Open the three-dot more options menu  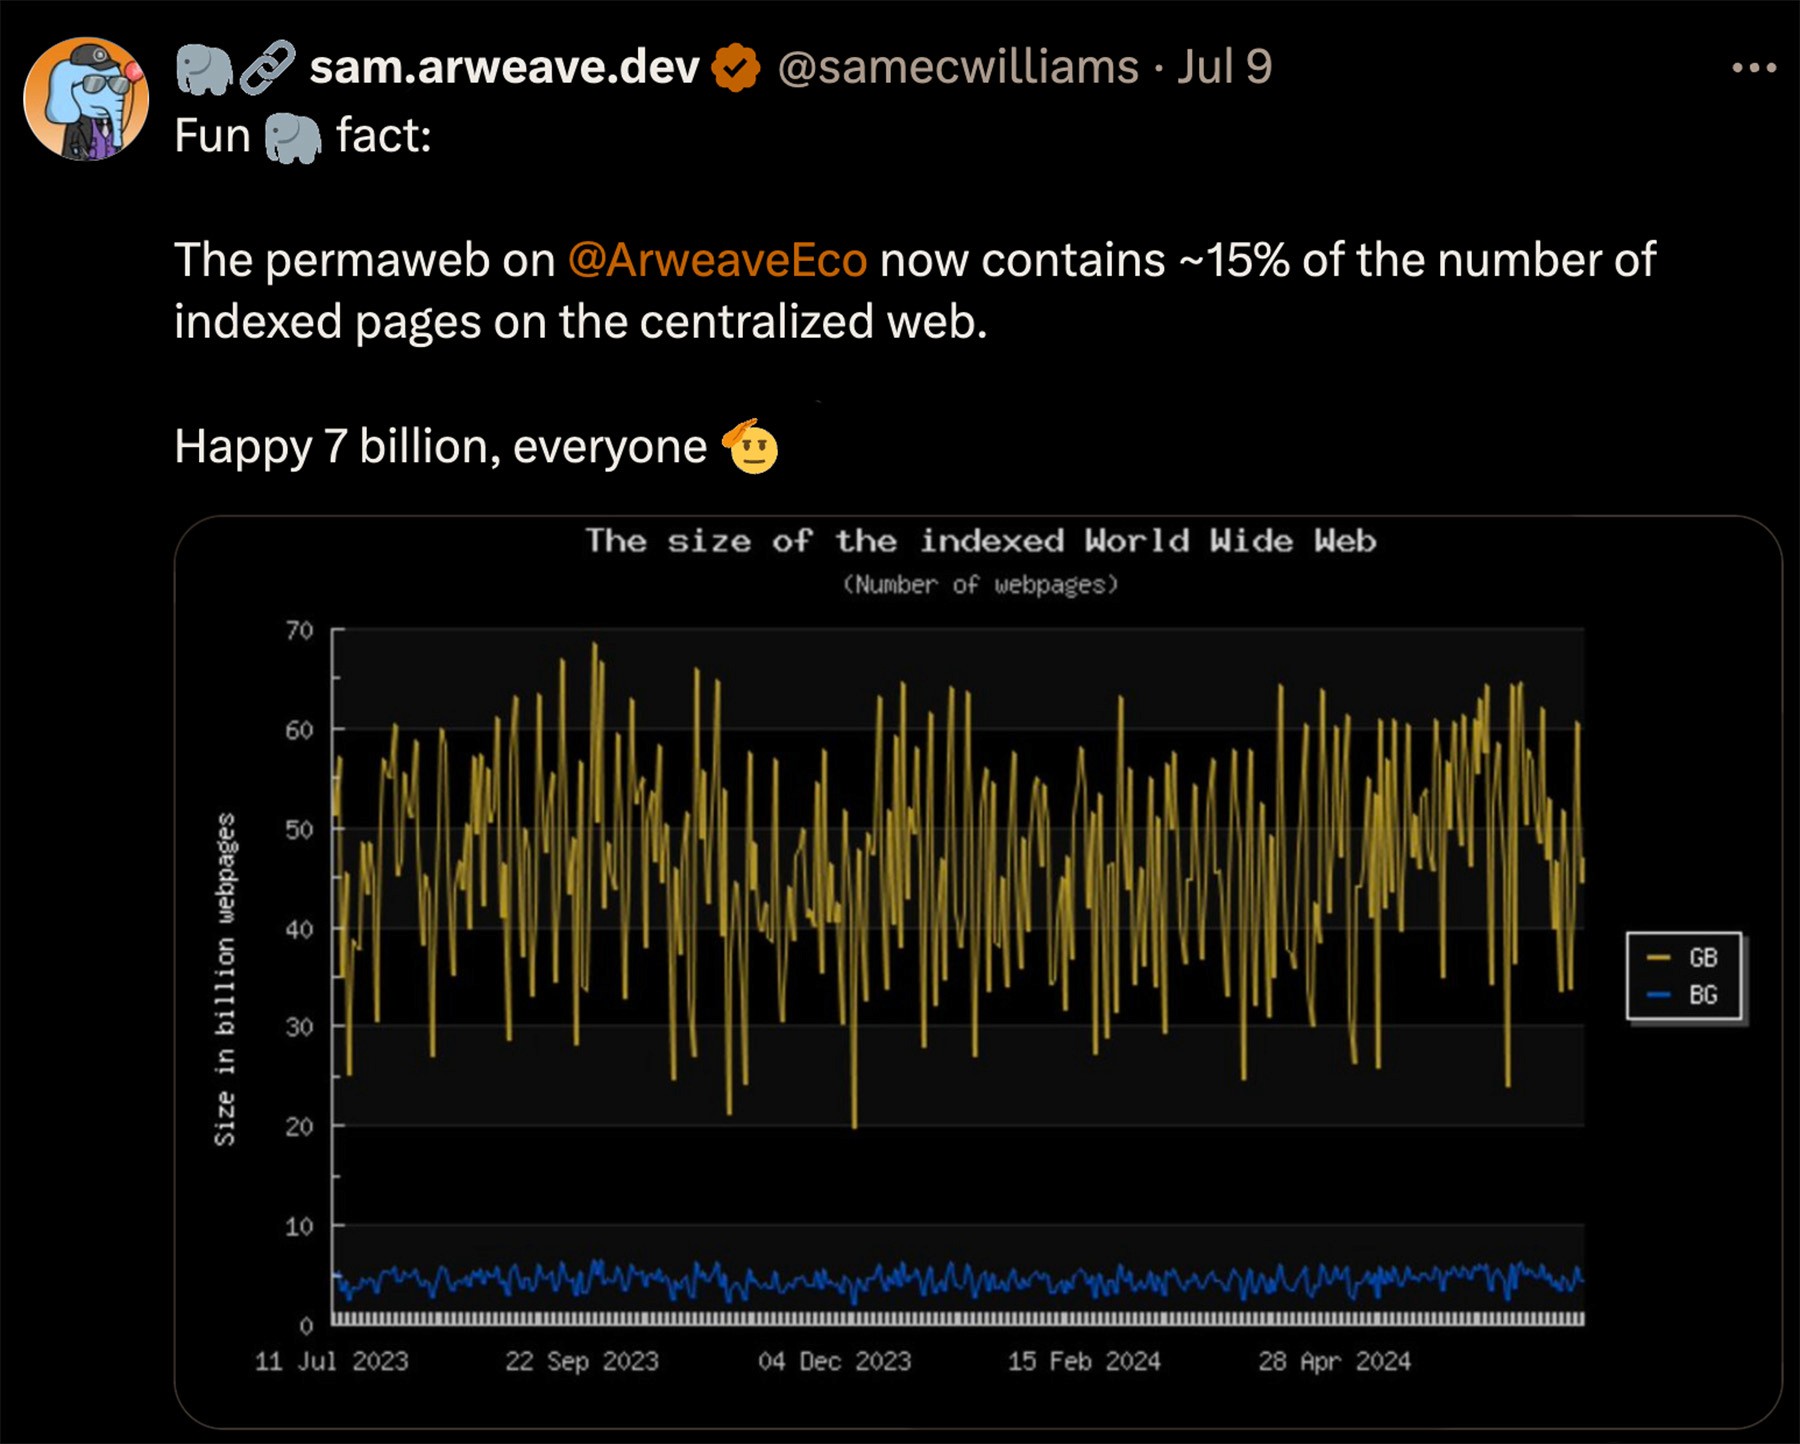1754,68
